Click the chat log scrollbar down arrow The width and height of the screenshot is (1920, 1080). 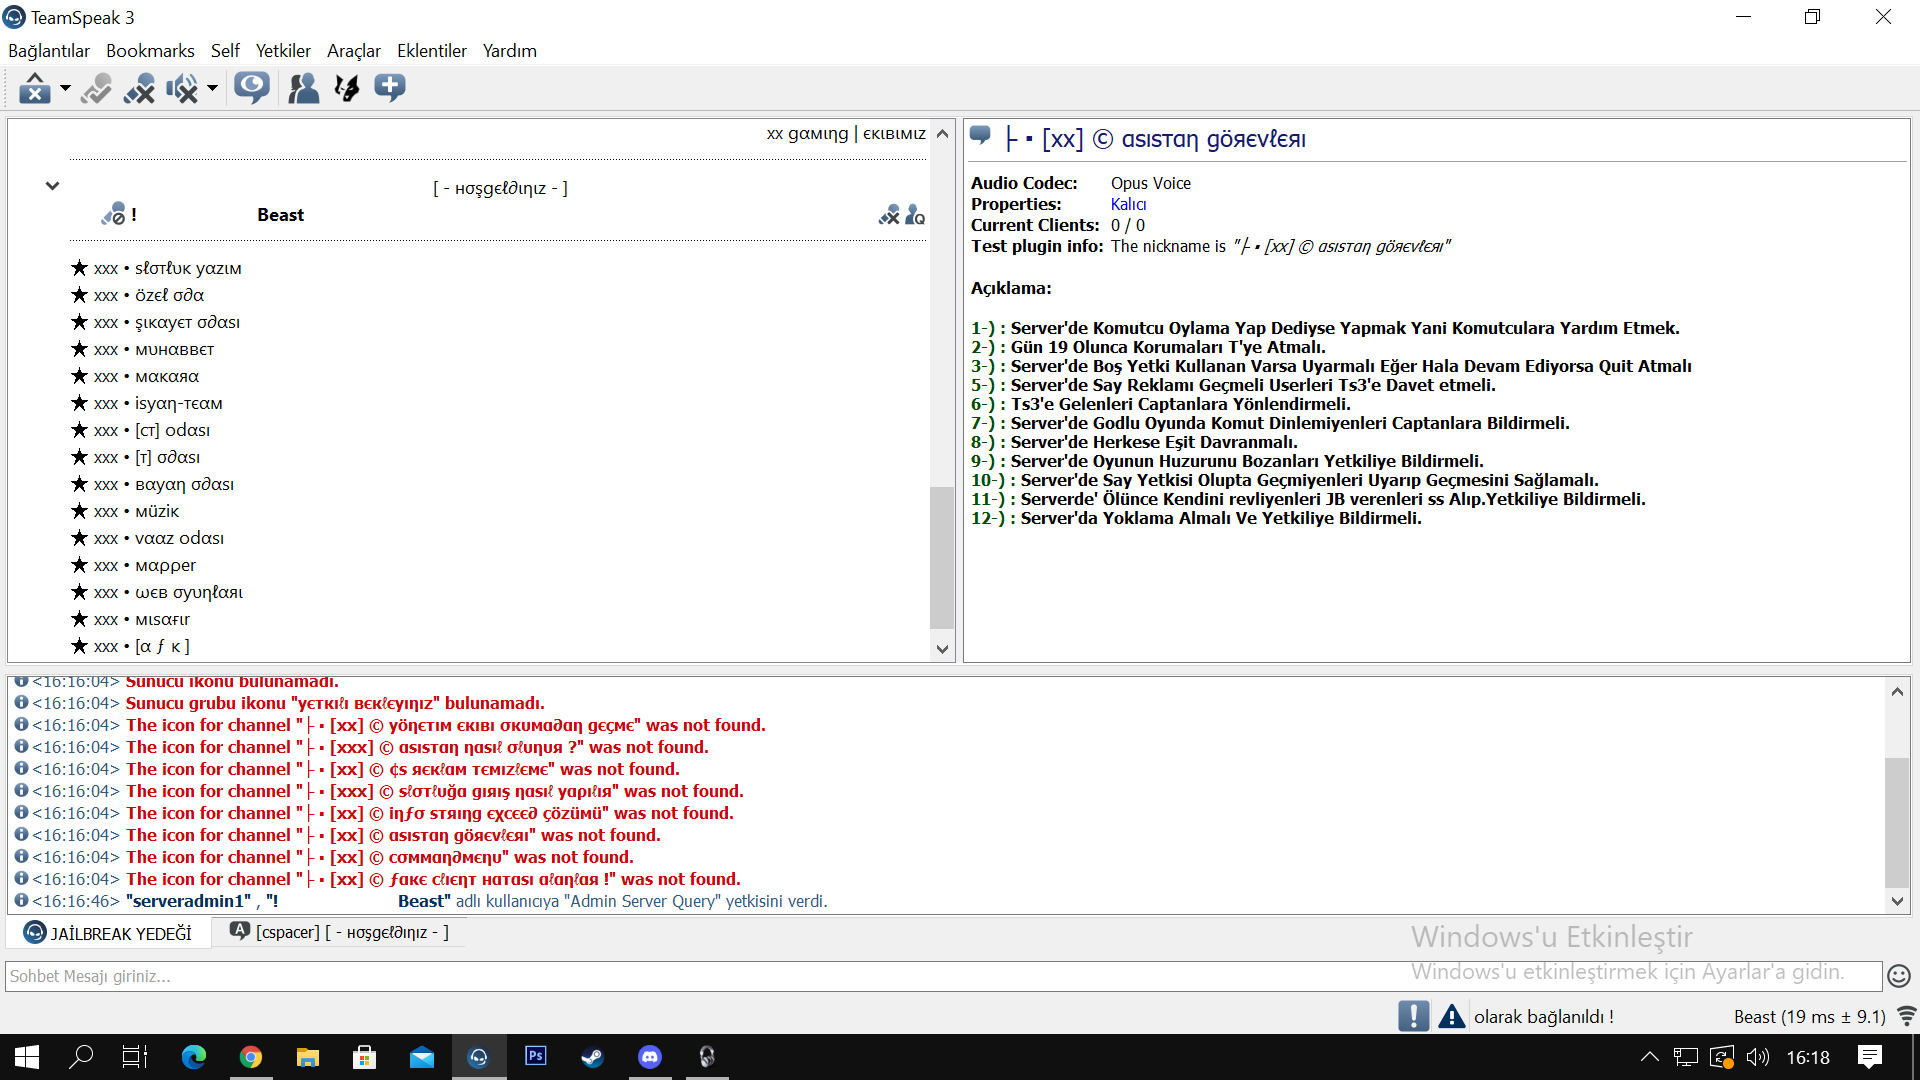click(x=1897, y=901)
